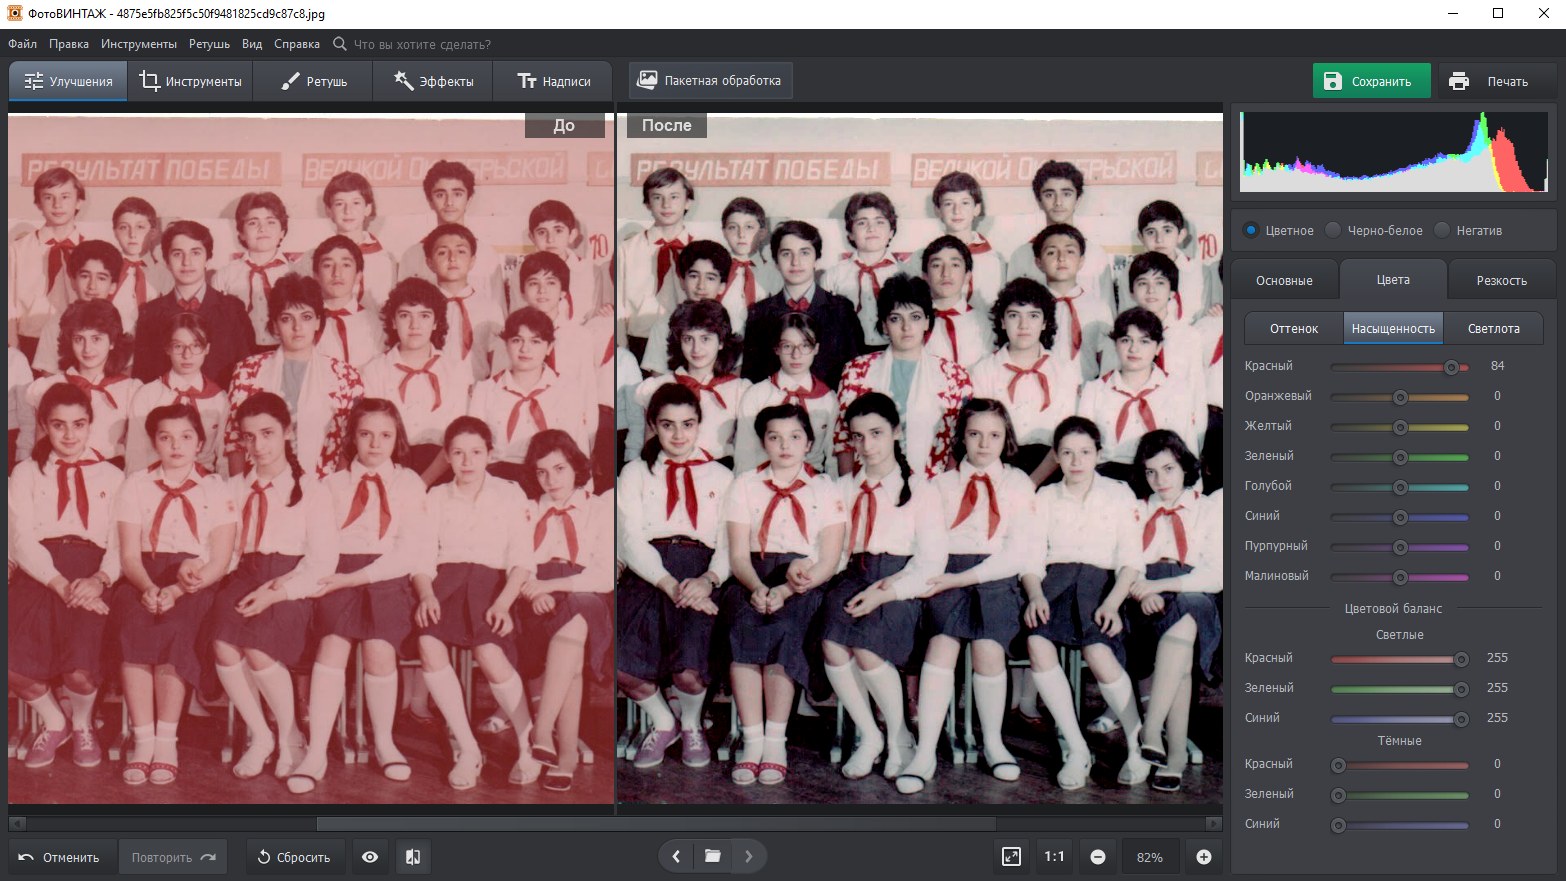Open the Резкость settings tab

pos(1501,280)
